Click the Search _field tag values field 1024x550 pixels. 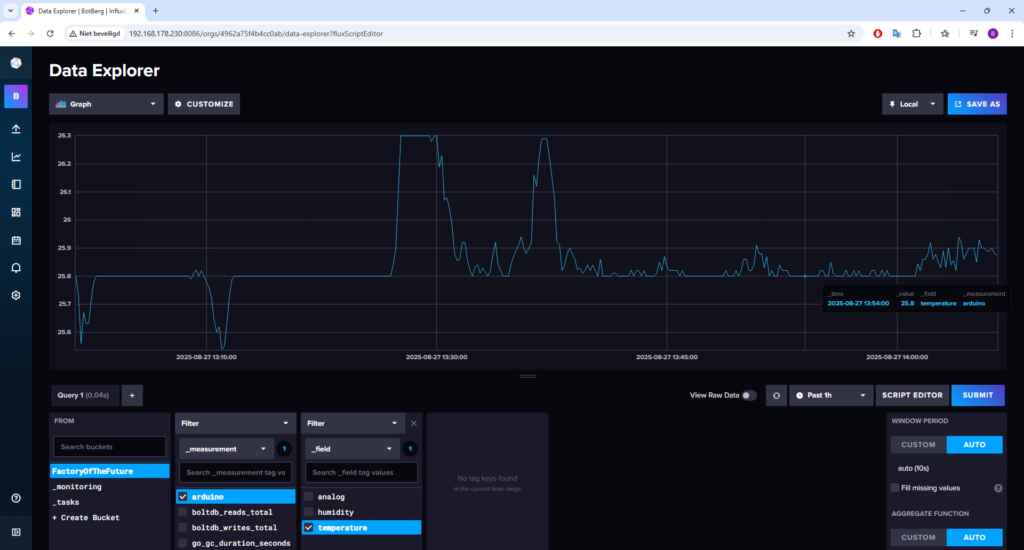361,472
